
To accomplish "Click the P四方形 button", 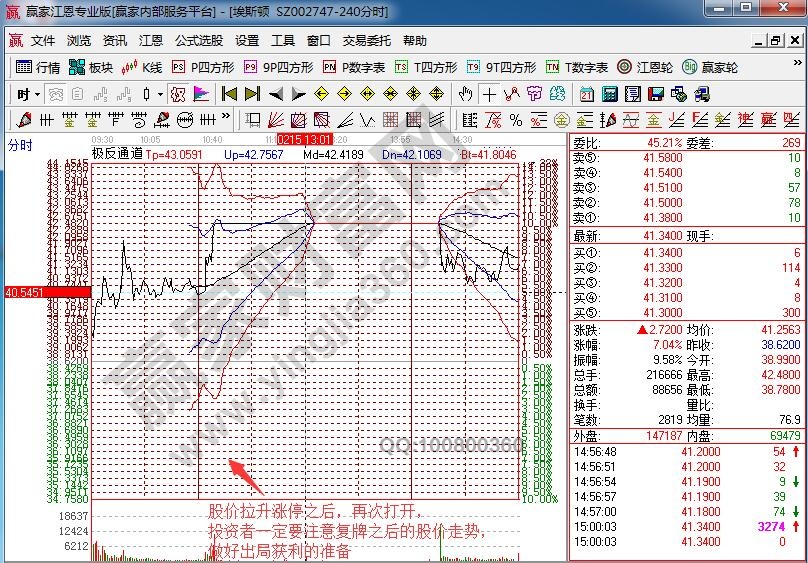I will tap(204, 68).
